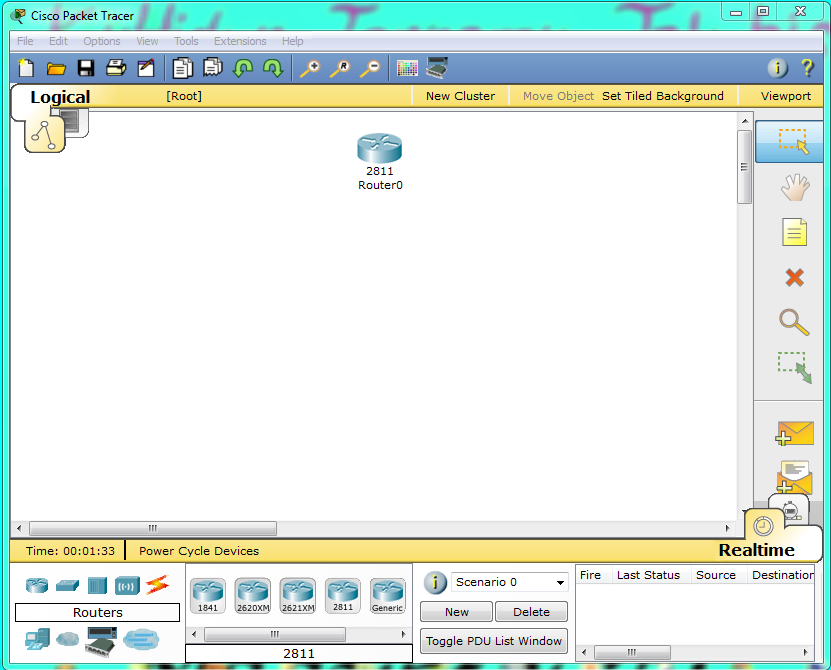This screenshot has width=831, height=670.
Task: Switch to Simulation mode stopwatch tab
Action: (790, 509)
